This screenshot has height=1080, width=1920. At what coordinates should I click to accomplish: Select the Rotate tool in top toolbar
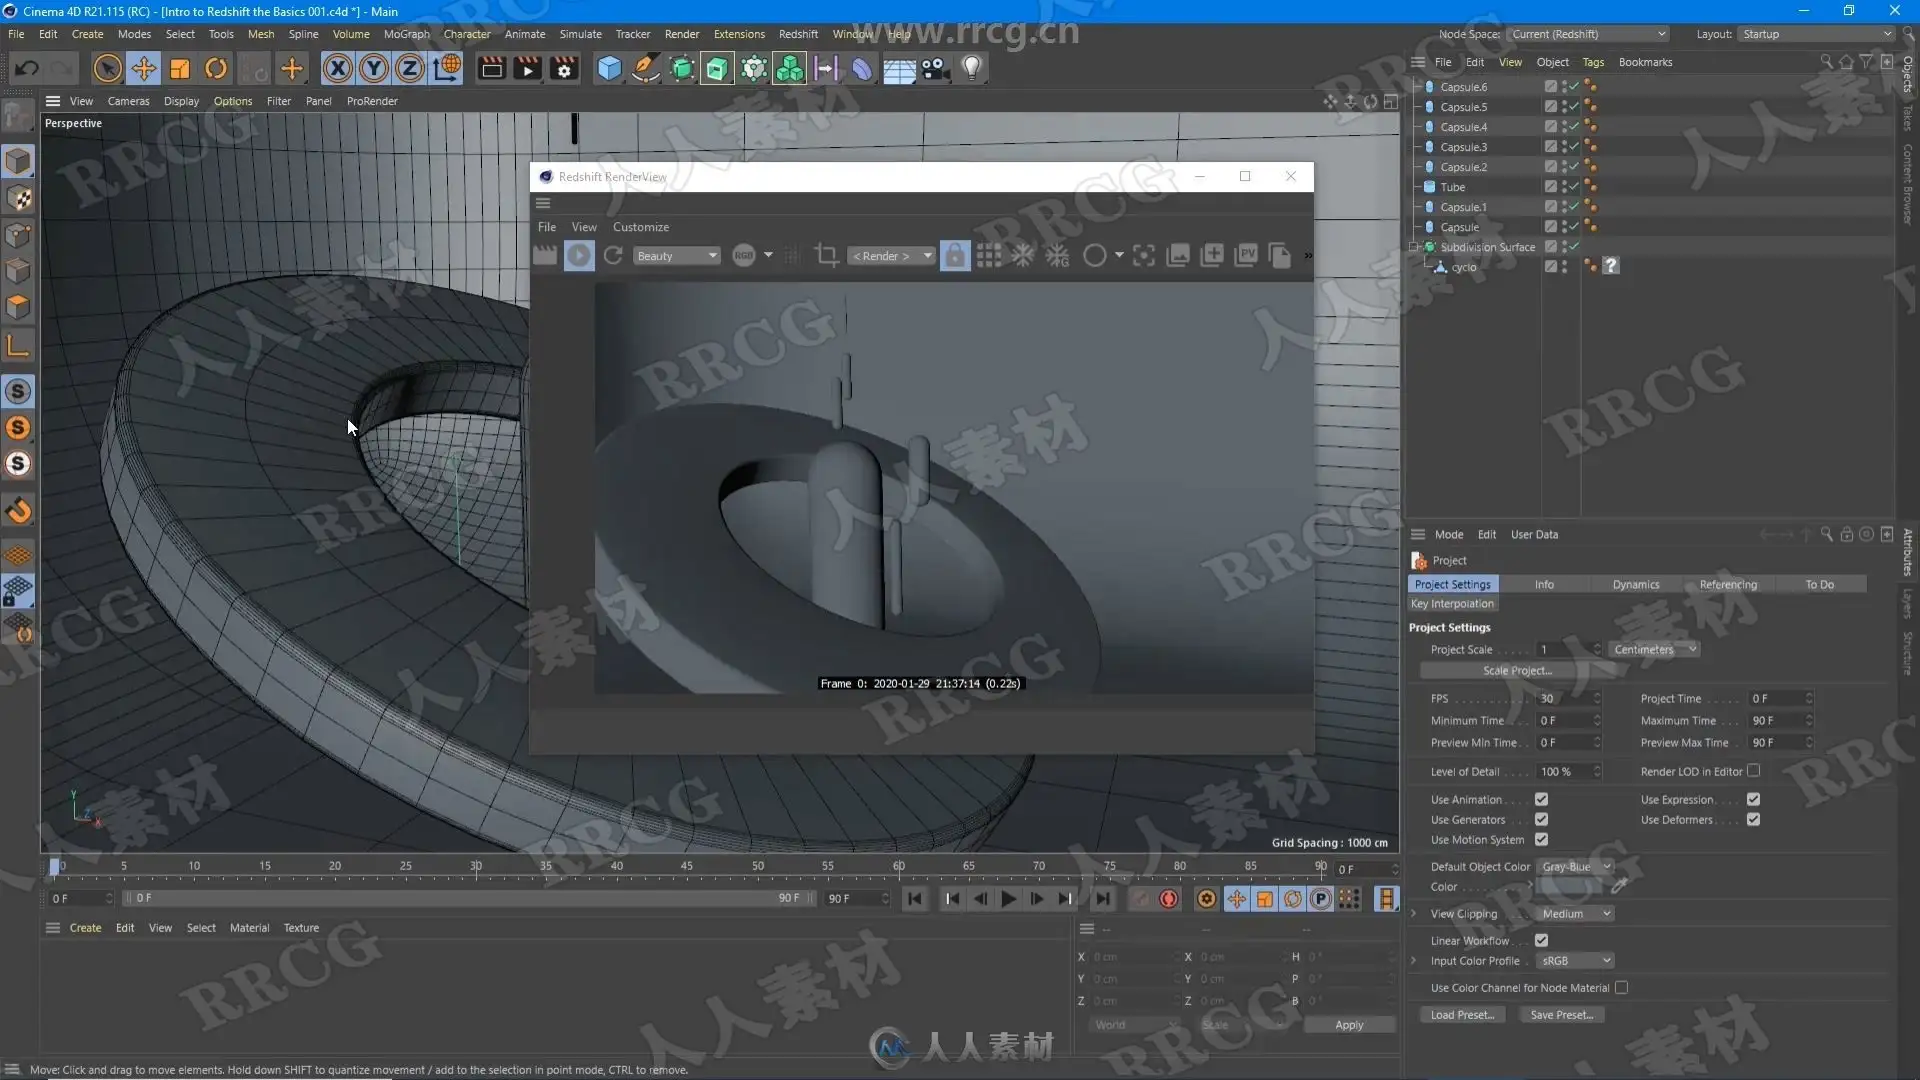216,69
